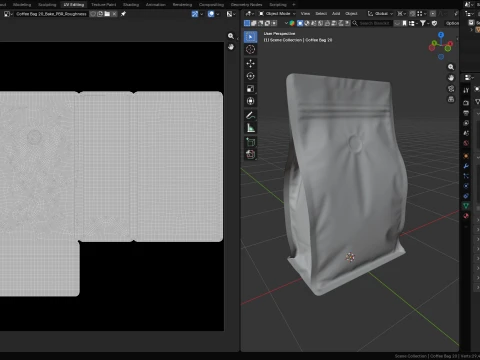Select the Move tool in viewport toolbar
This screenshot has height=360, width=480.
coord(251,63)
